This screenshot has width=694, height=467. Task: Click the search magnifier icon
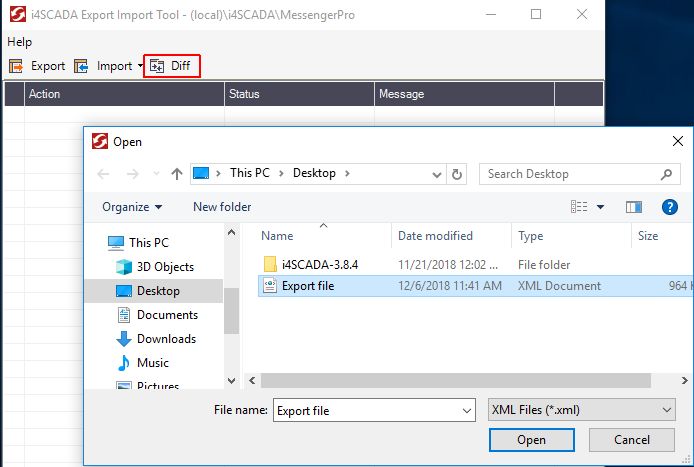coord(666,174)
